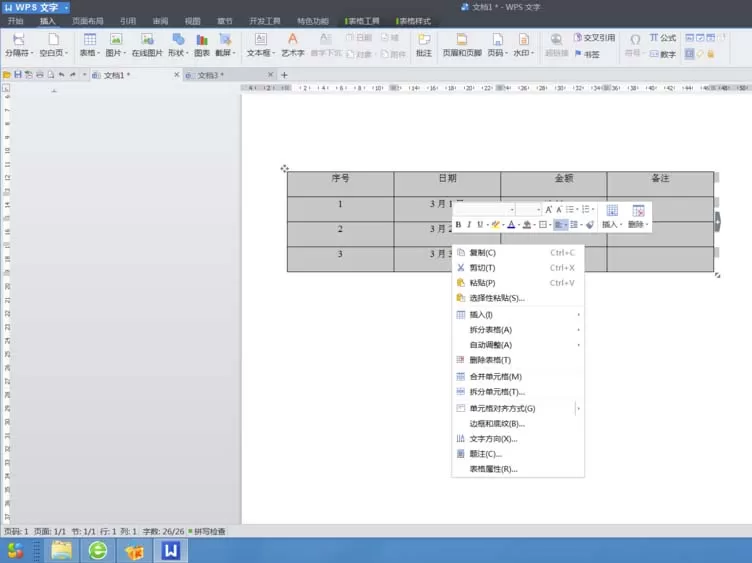Image resolution: width=752 pixels, height=563 pixels.
Task: Insert a 交叉引用 cross-reference
Action: tap(594, 37)
